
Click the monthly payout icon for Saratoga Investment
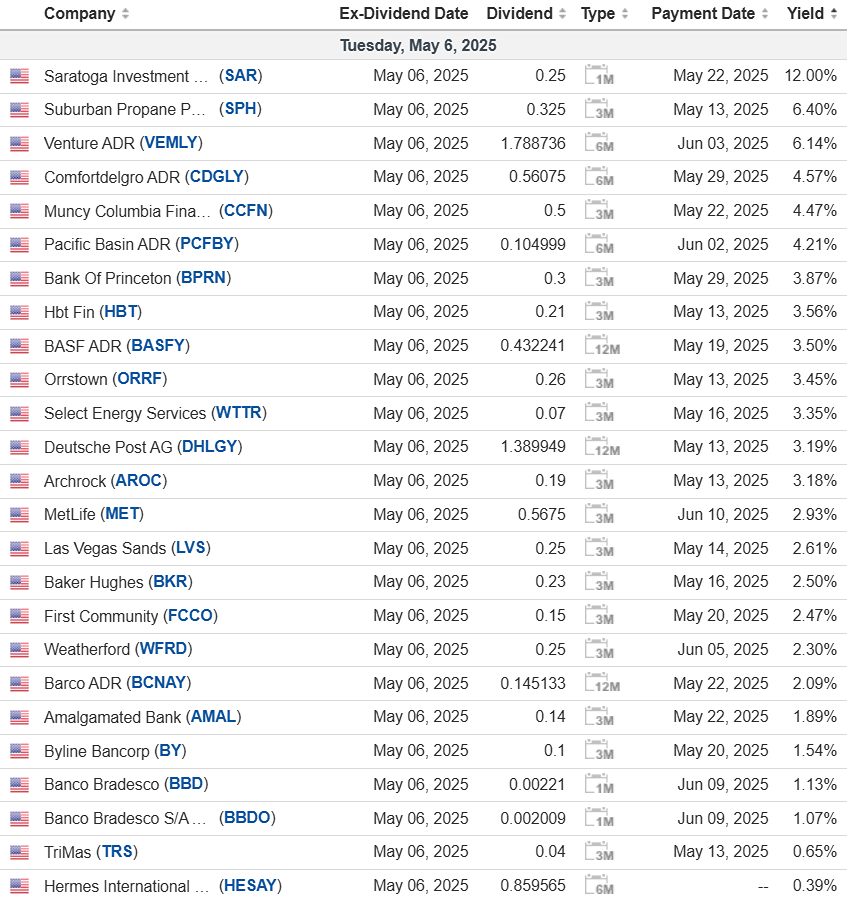coord(598,77)
